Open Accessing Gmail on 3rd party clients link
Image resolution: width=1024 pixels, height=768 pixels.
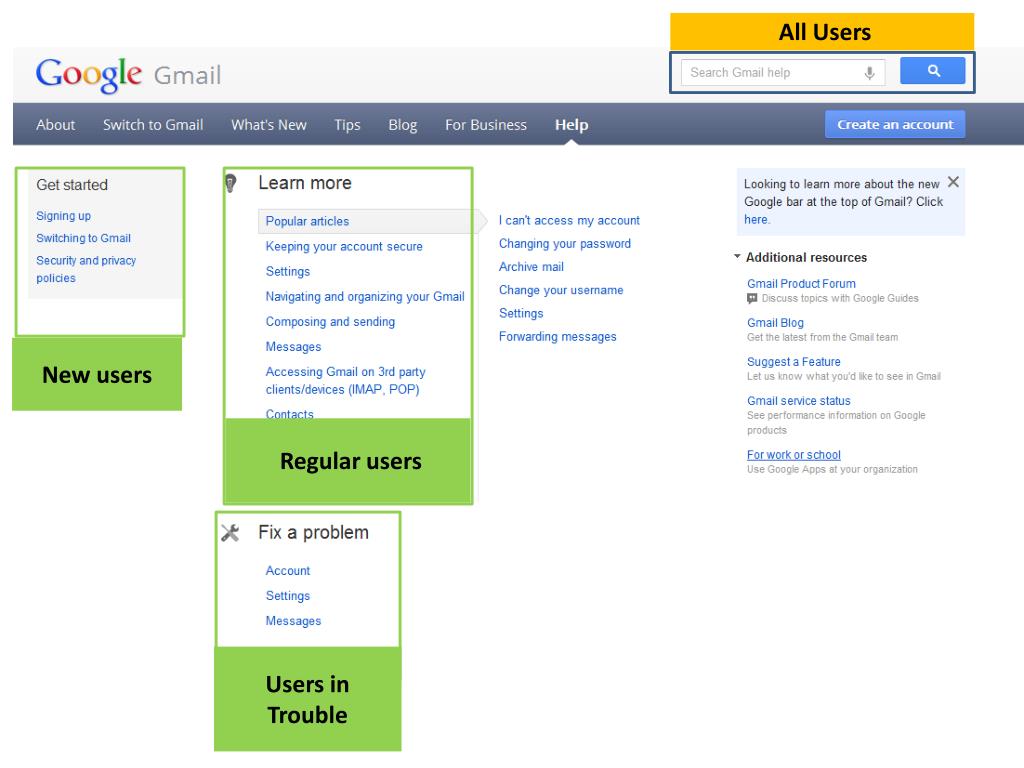(345, 381)
